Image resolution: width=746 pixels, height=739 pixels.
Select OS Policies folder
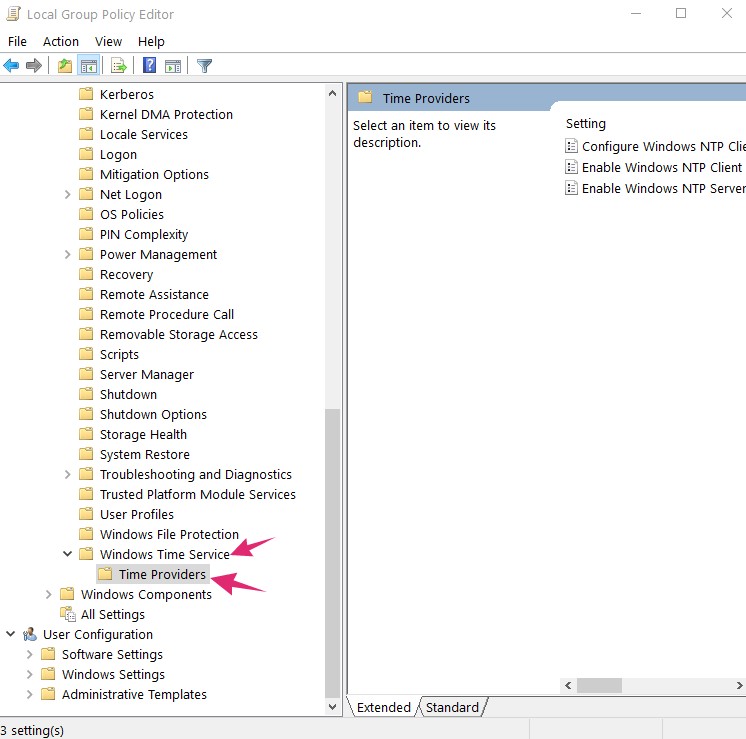132,214
